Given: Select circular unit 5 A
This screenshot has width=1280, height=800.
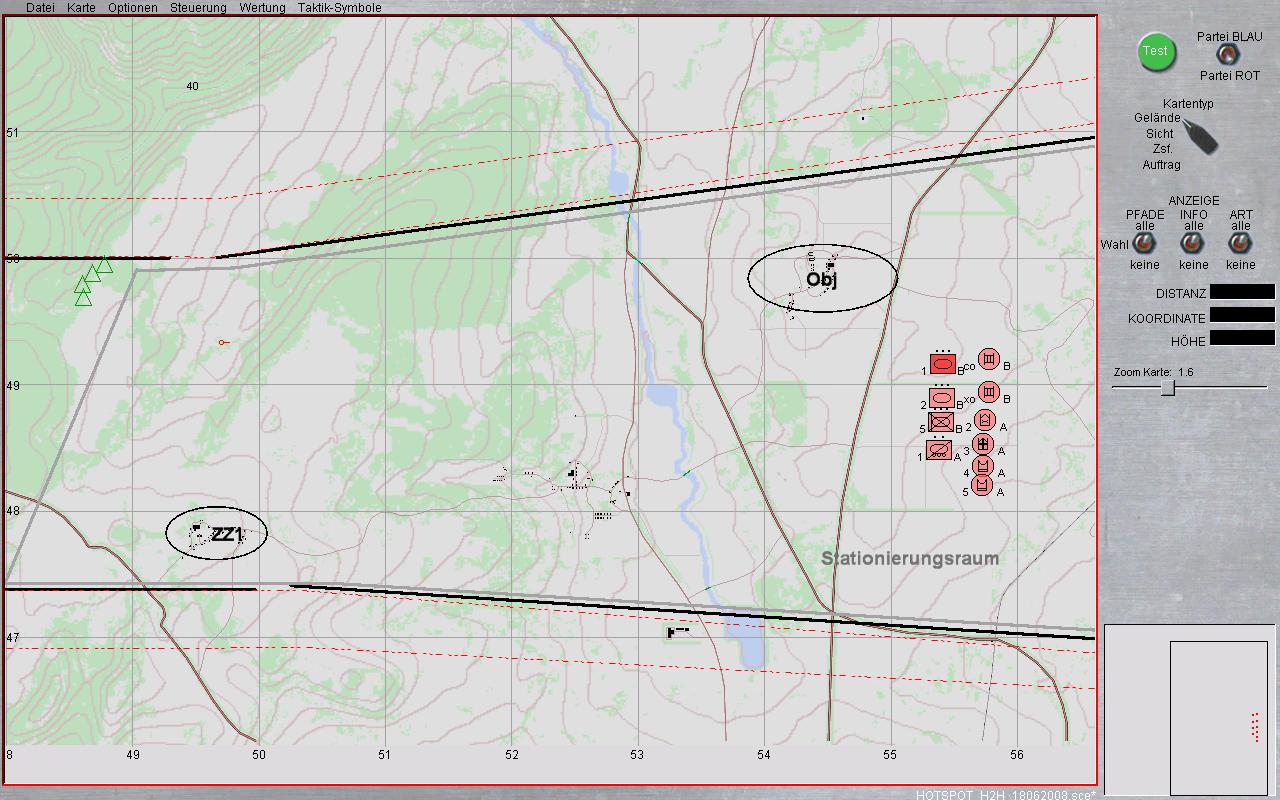Looking at the screenshot, I should (x=983, y=486).
